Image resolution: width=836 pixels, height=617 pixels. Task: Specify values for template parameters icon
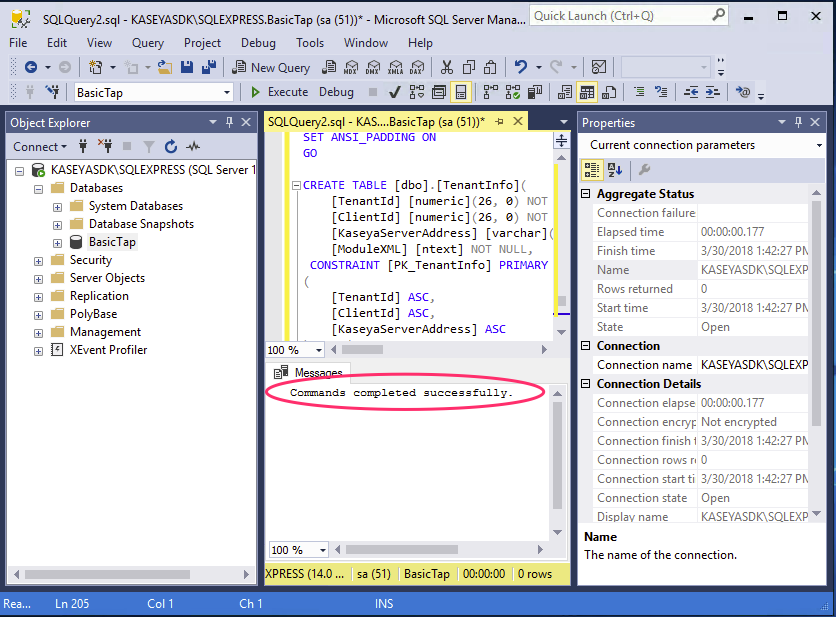[x=743, y=92]
